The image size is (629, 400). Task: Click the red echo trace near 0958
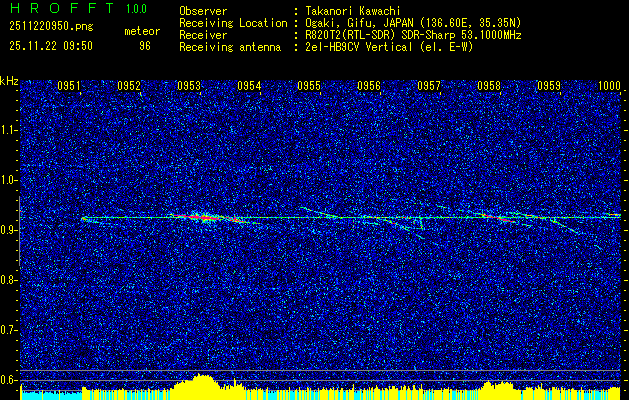tap(499, 218)
